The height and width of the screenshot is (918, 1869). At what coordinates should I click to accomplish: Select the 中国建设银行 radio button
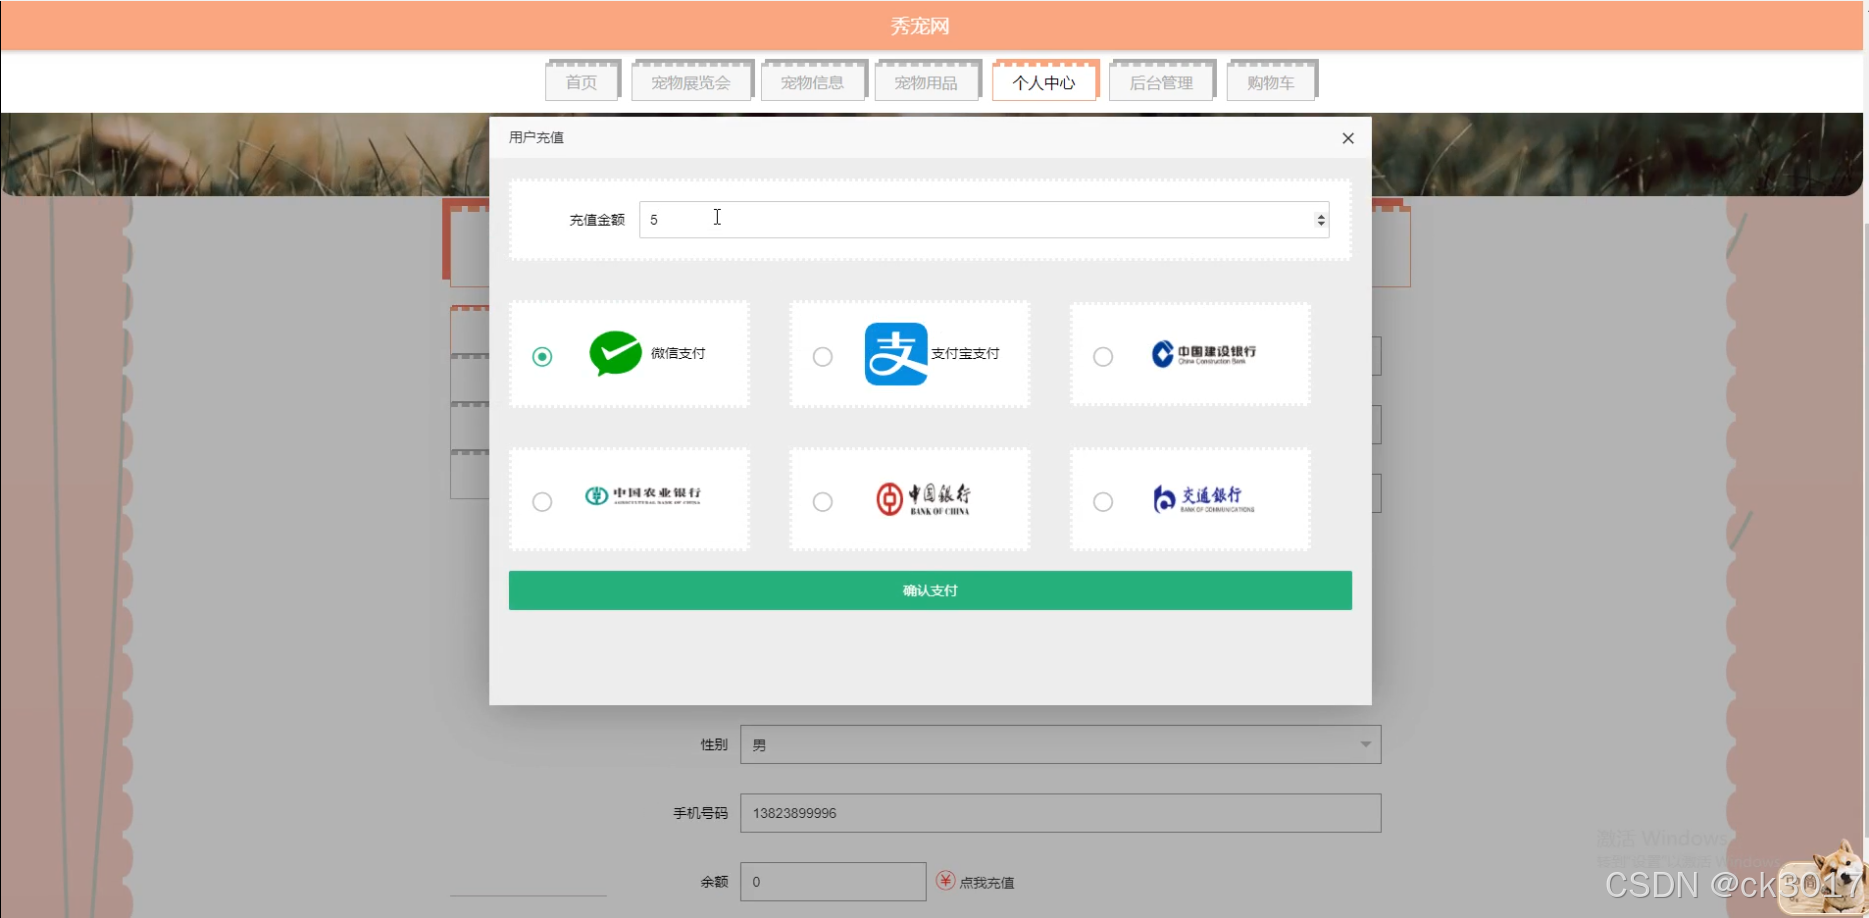pos(1103,357)
